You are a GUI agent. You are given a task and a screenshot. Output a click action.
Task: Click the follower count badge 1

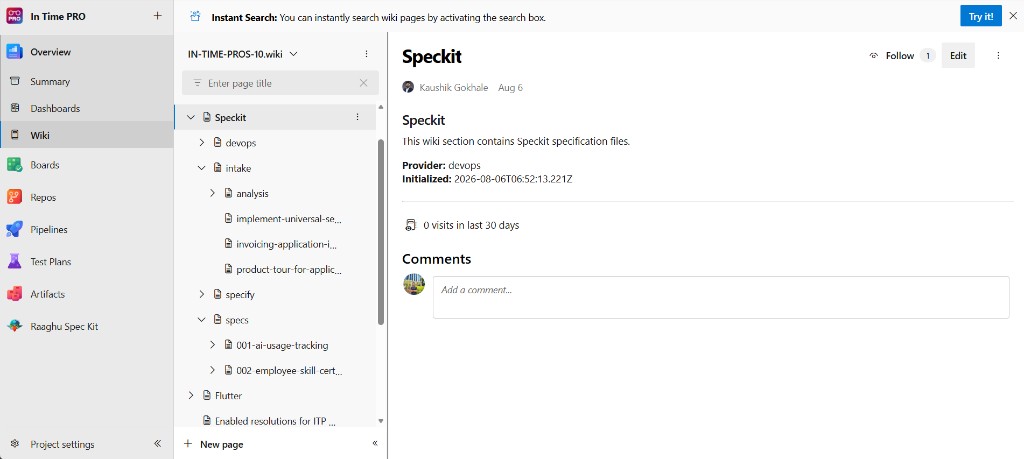(927, 55)
